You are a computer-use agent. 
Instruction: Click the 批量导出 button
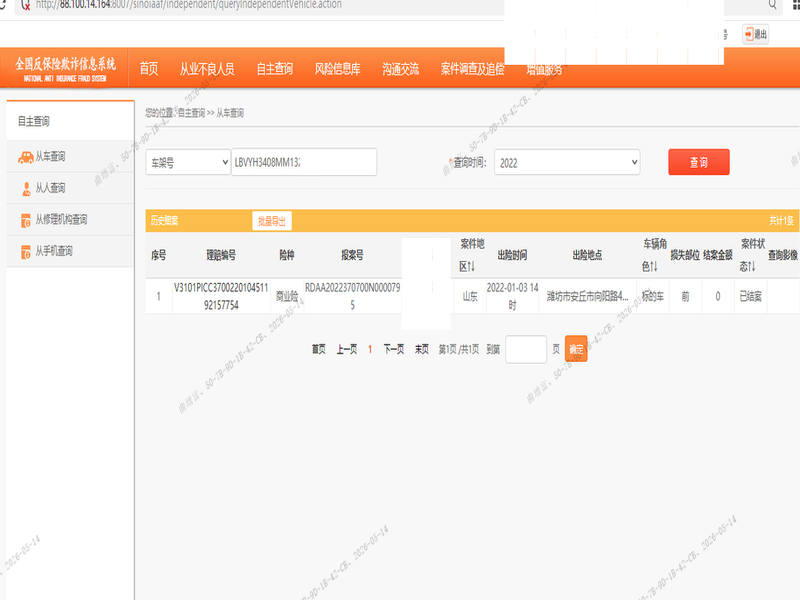point(271,221)
